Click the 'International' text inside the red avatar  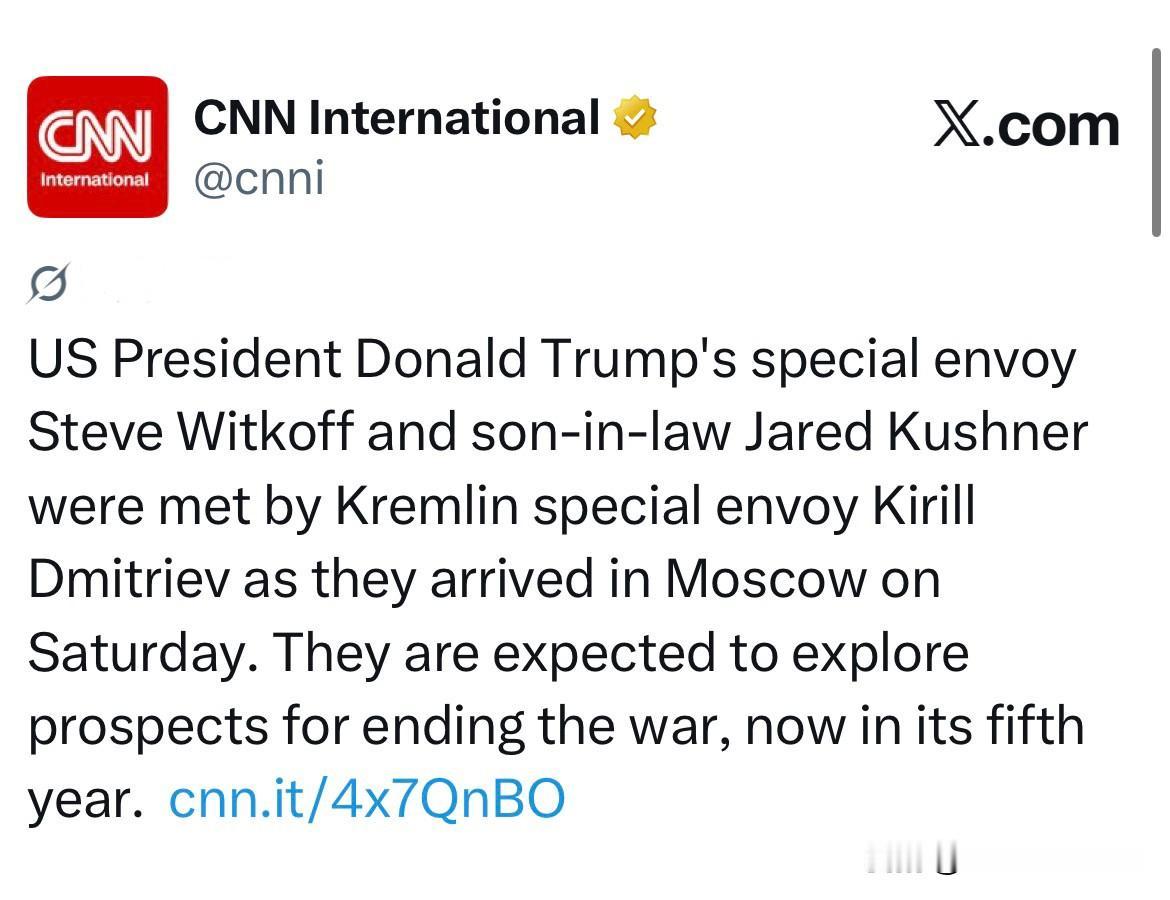pos(95,180)
